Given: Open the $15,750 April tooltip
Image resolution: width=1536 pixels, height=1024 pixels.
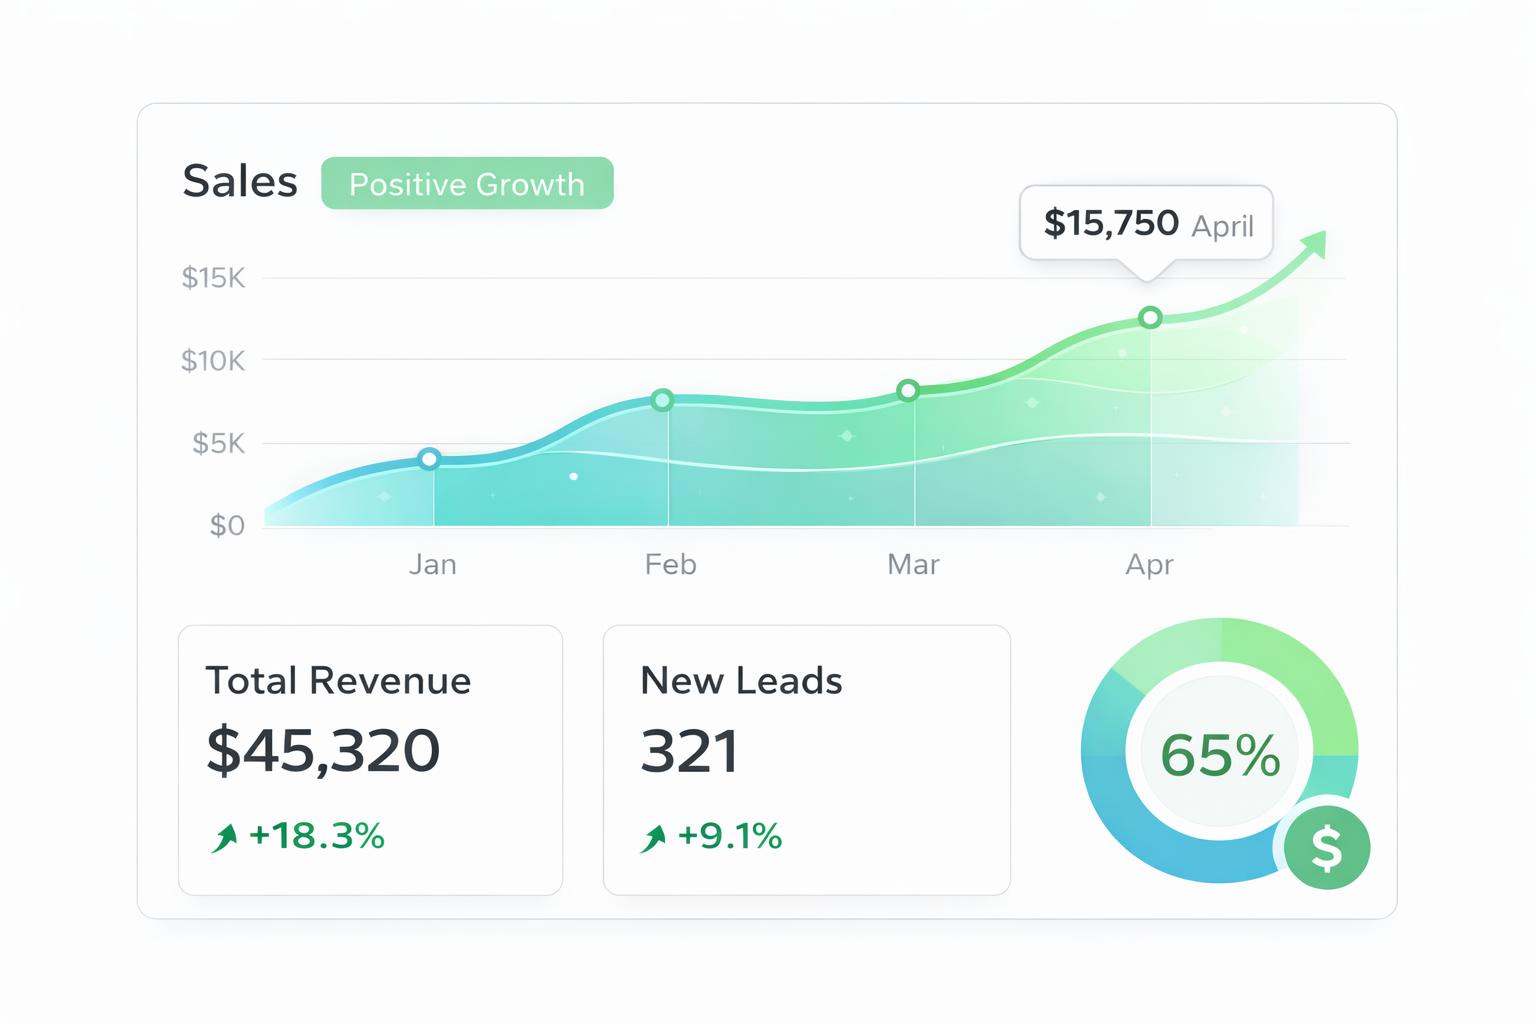Looking at the screenshot, I should click(1145, 223).
